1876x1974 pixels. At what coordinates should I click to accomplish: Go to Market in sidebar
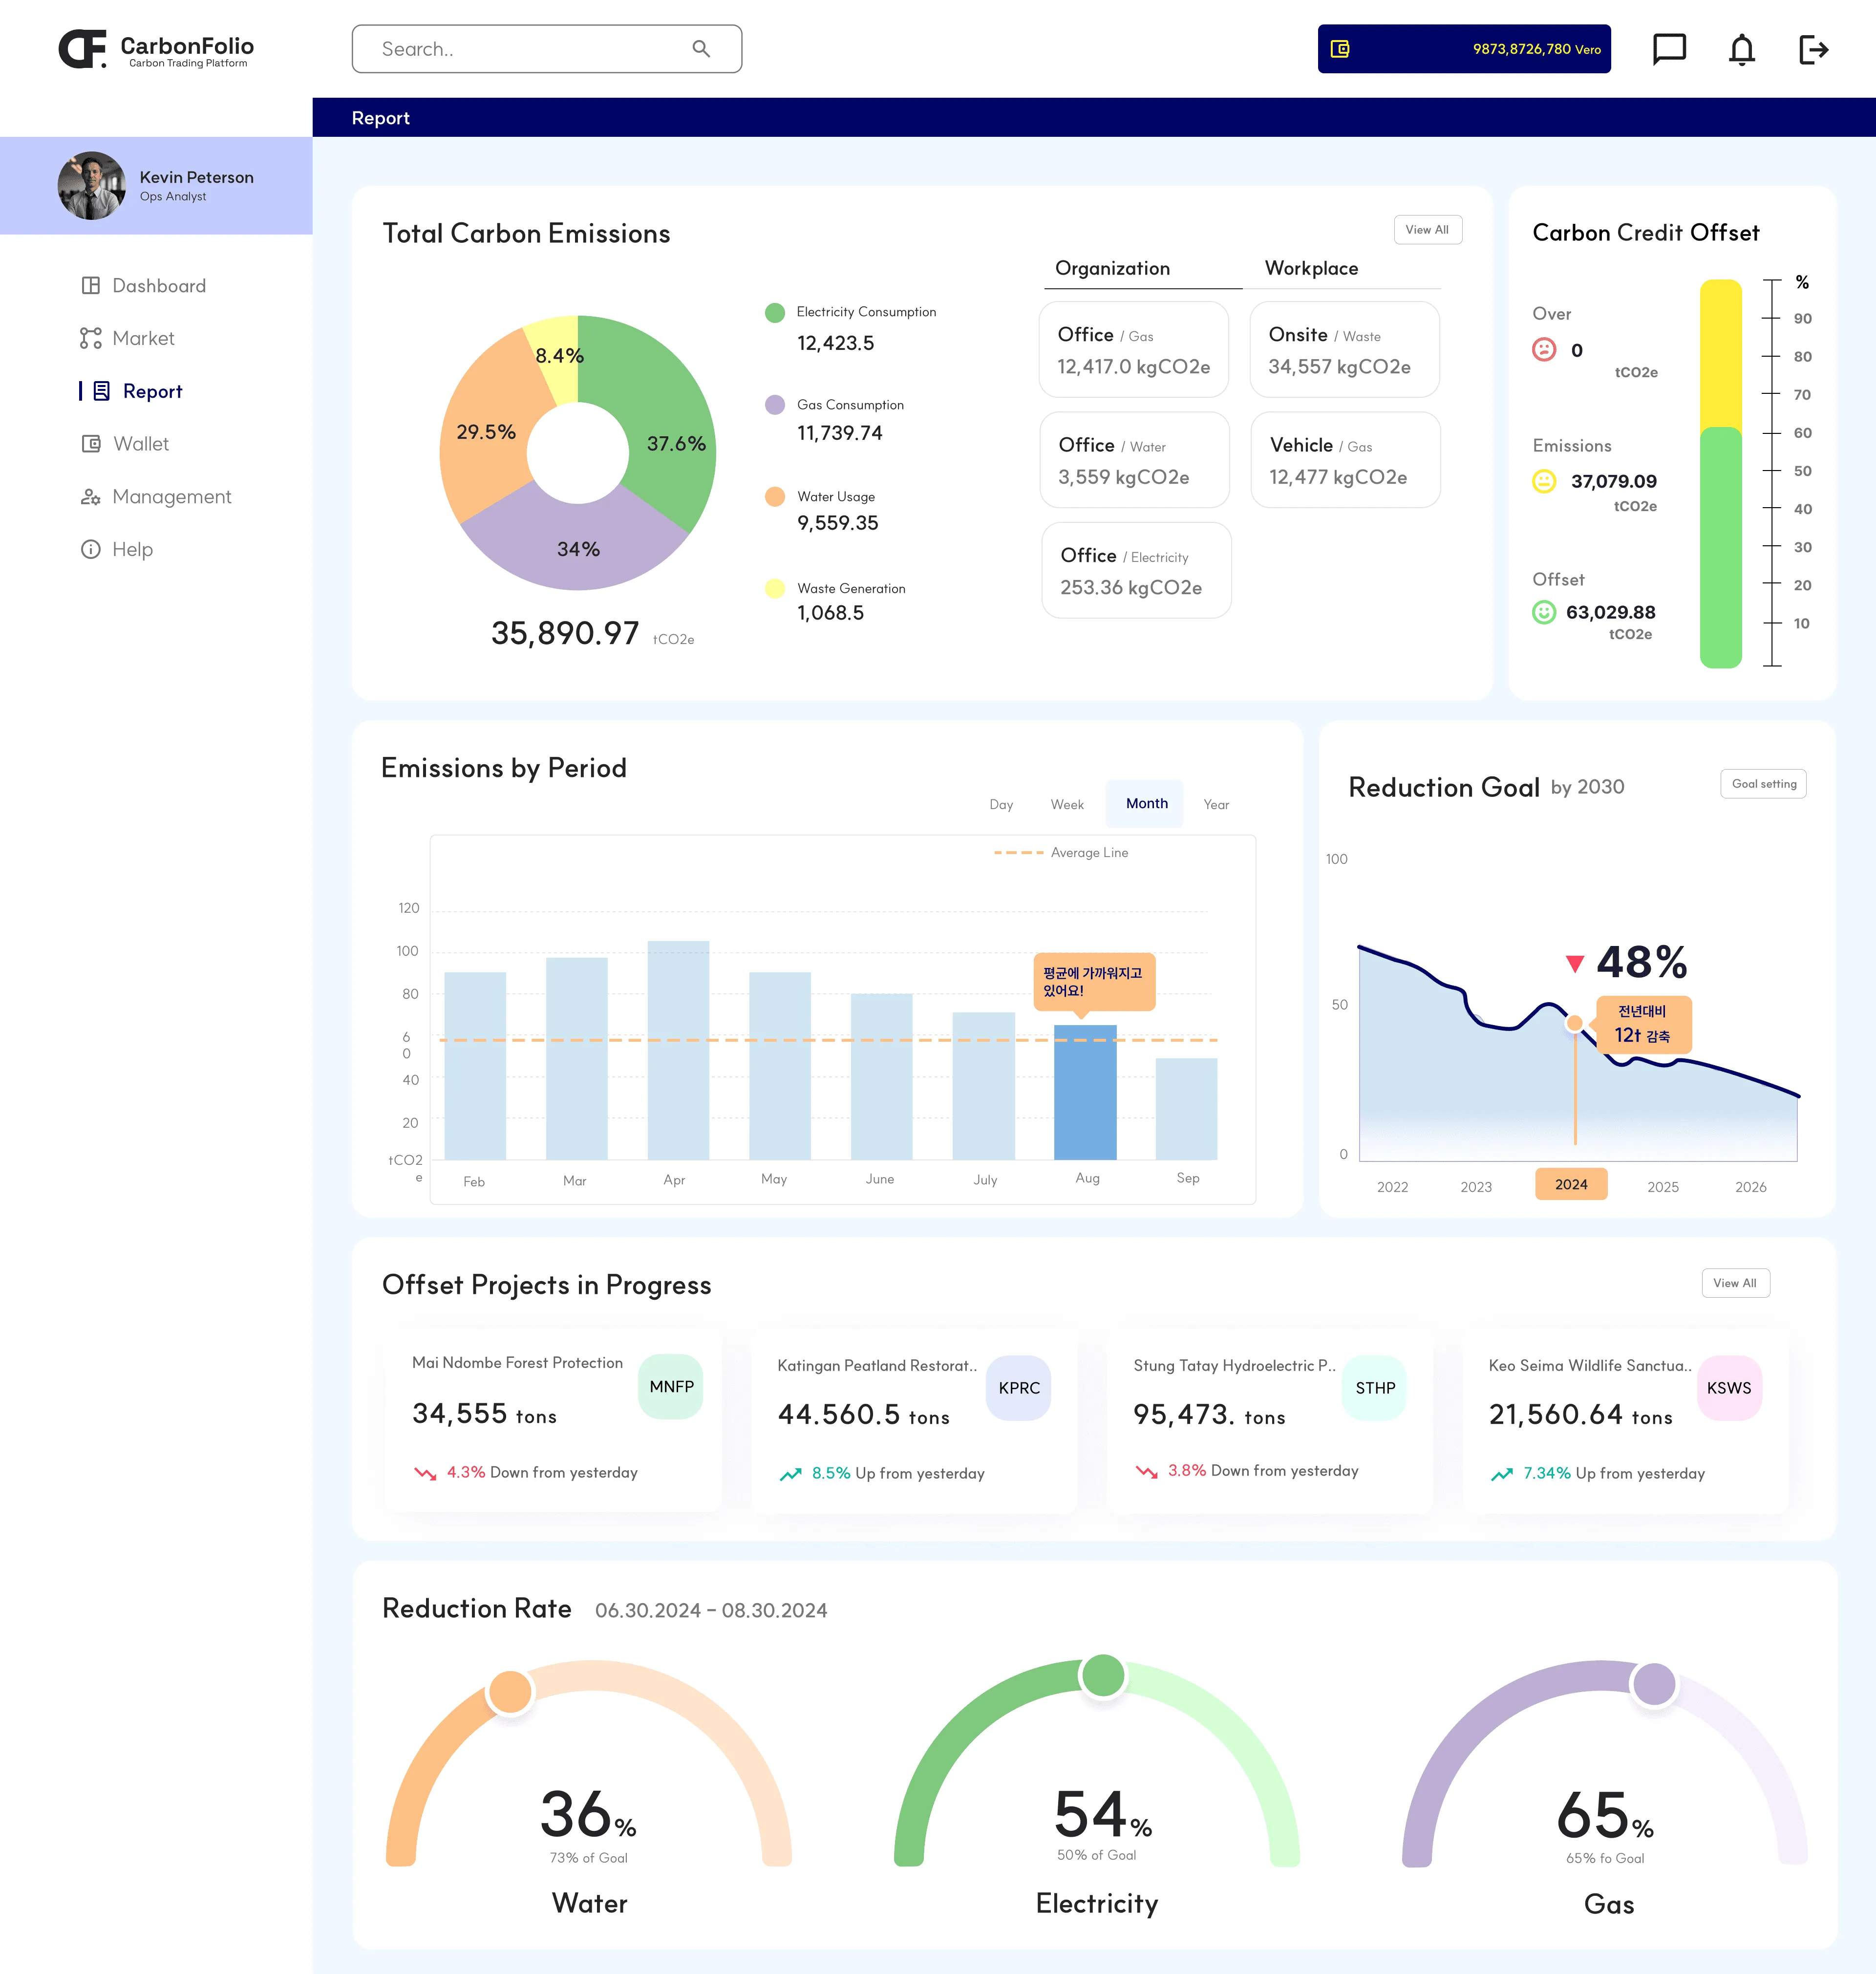[143, 339]
